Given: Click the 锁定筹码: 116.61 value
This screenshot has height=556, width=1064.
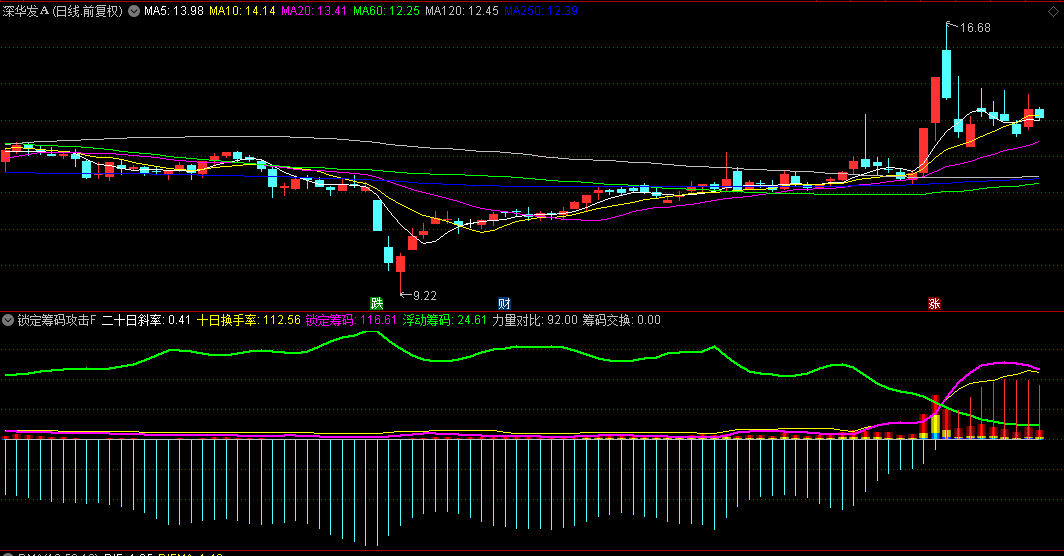Looking at the screenshot, I should click(351, 320).
